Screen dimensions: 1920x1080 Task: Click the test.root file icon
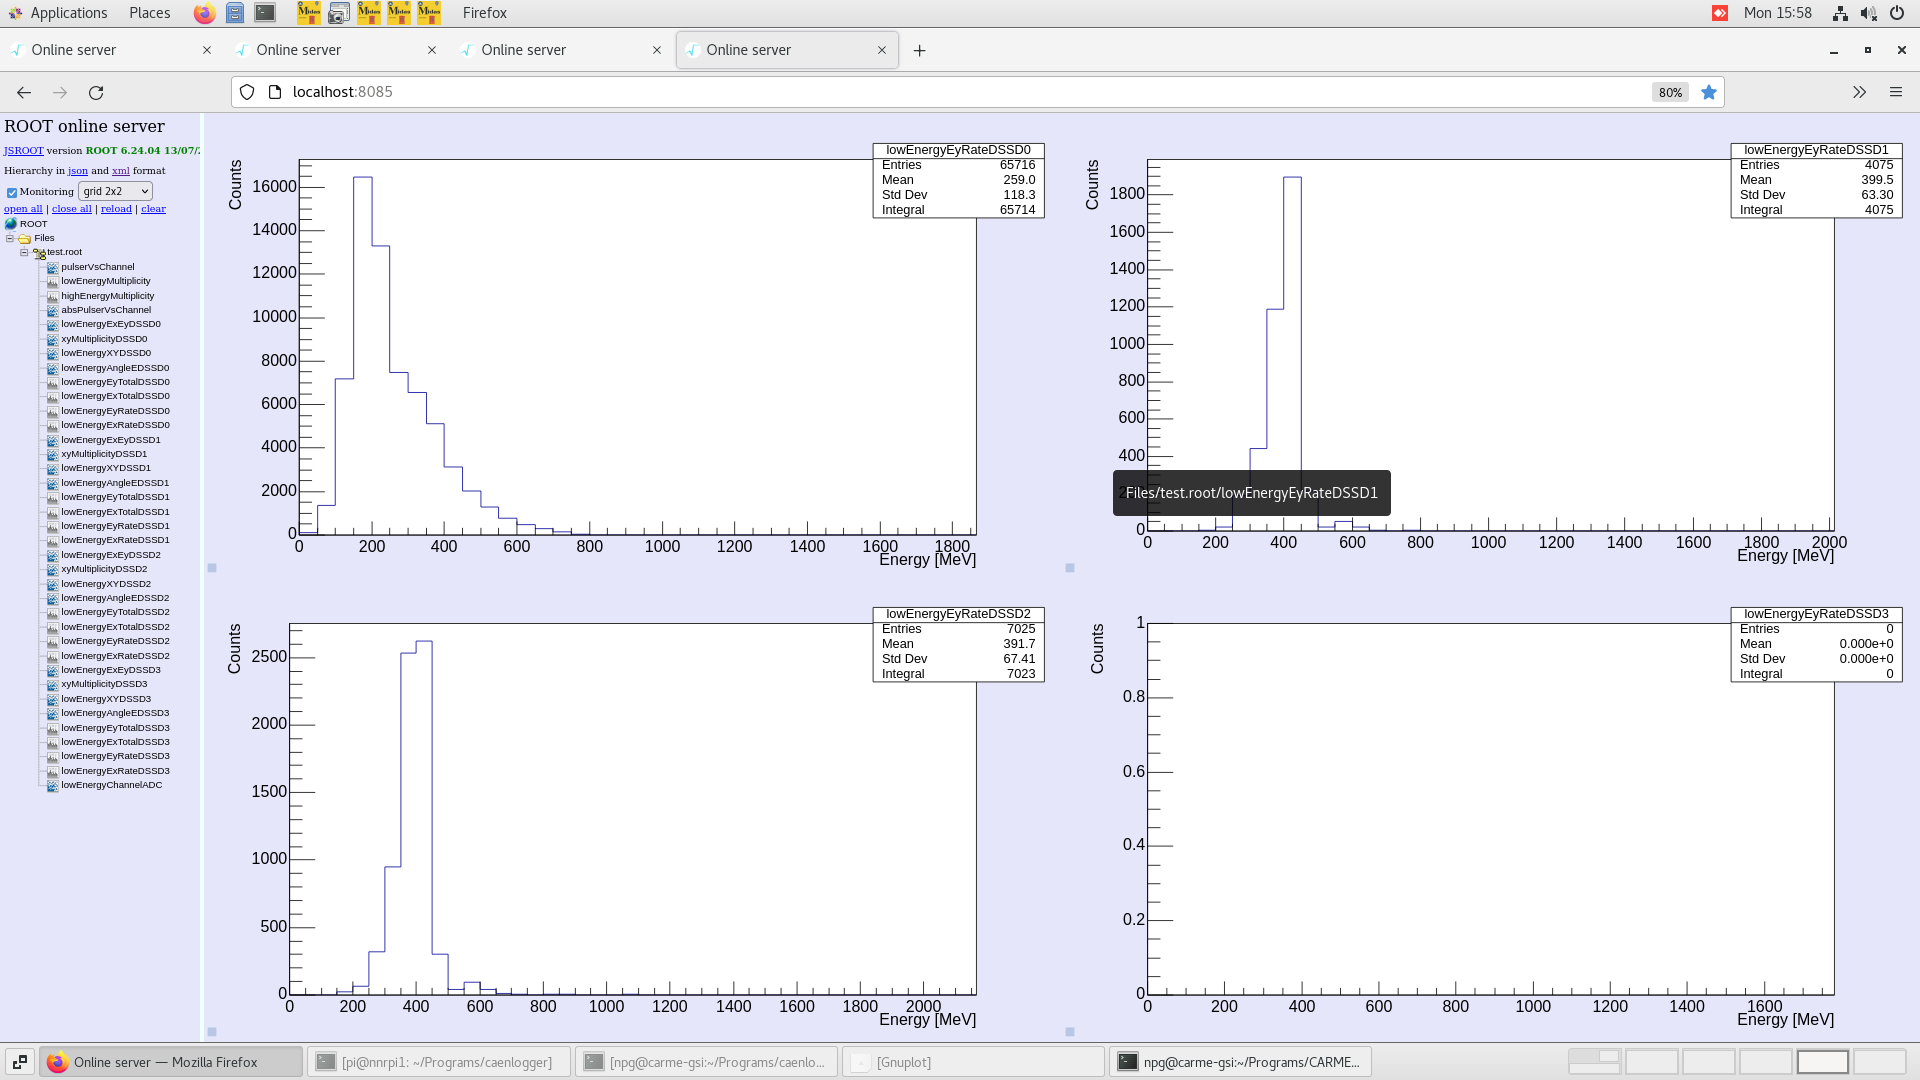[38, 252]
